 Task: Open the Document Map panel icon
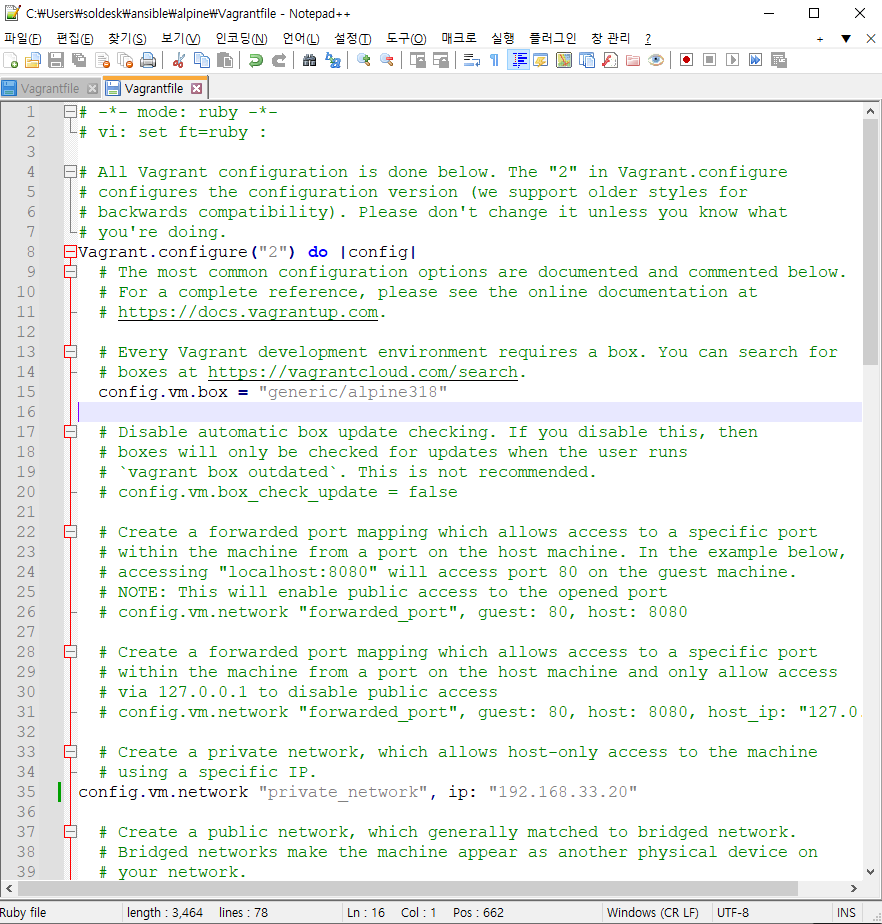564,60
